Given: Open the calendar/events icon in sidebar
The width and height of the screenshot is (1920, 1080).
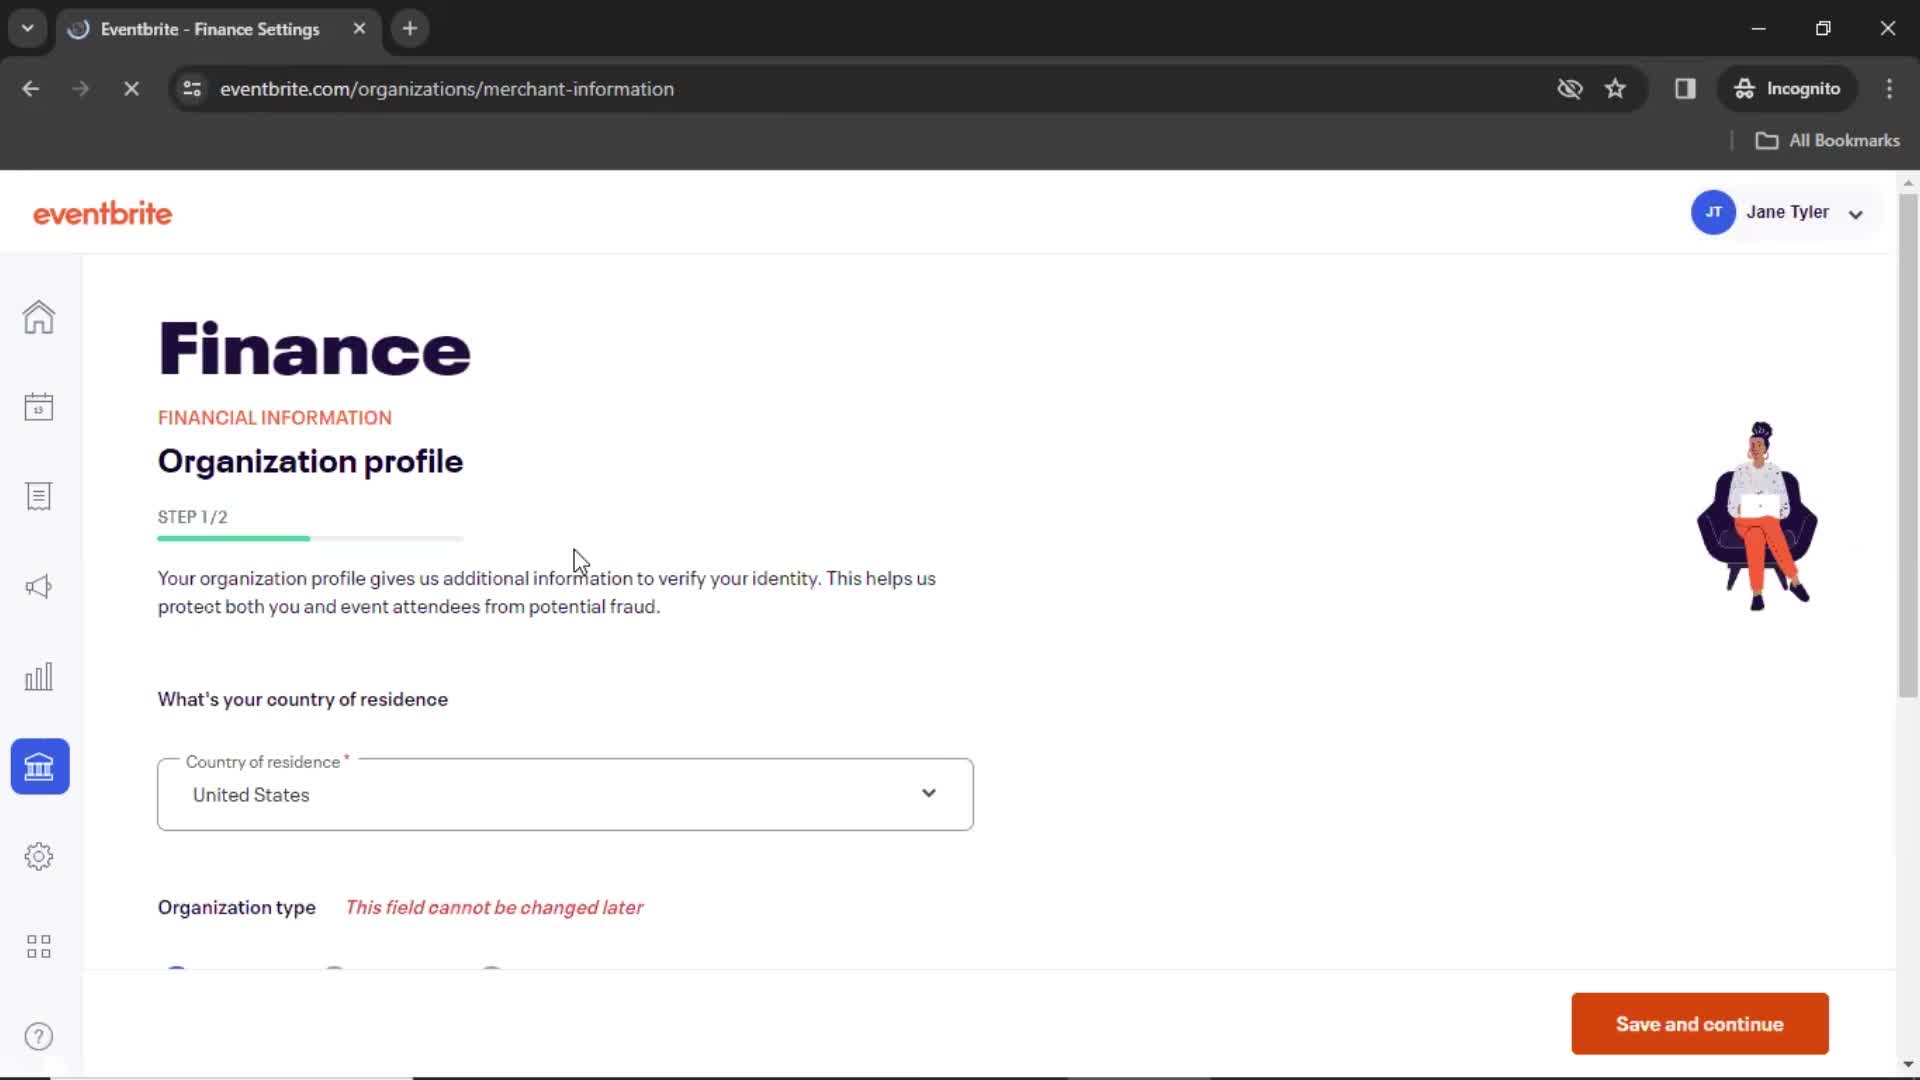Looking at the screenshot, I should [38, 405].
